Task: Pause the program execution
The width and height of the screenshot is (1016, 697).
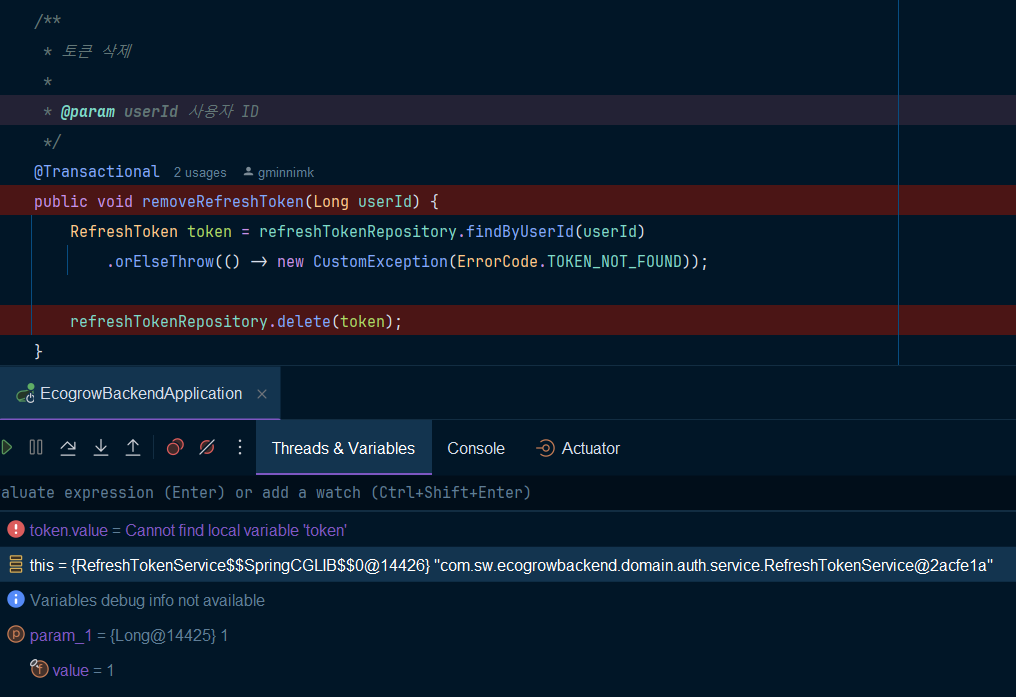Action: pyautogui.click(x=36, y=448)
